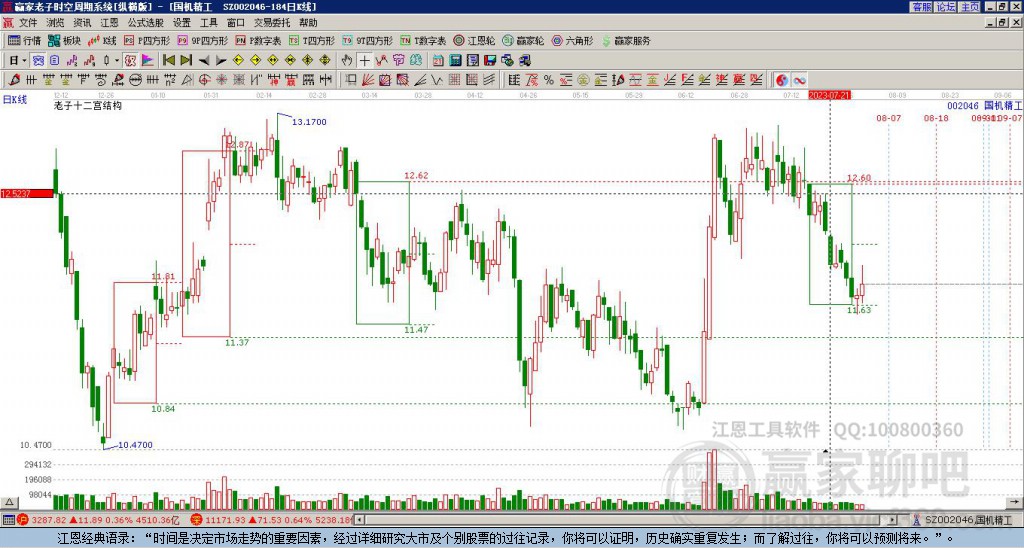Open the P四方形 square tool

coord(147,40)
